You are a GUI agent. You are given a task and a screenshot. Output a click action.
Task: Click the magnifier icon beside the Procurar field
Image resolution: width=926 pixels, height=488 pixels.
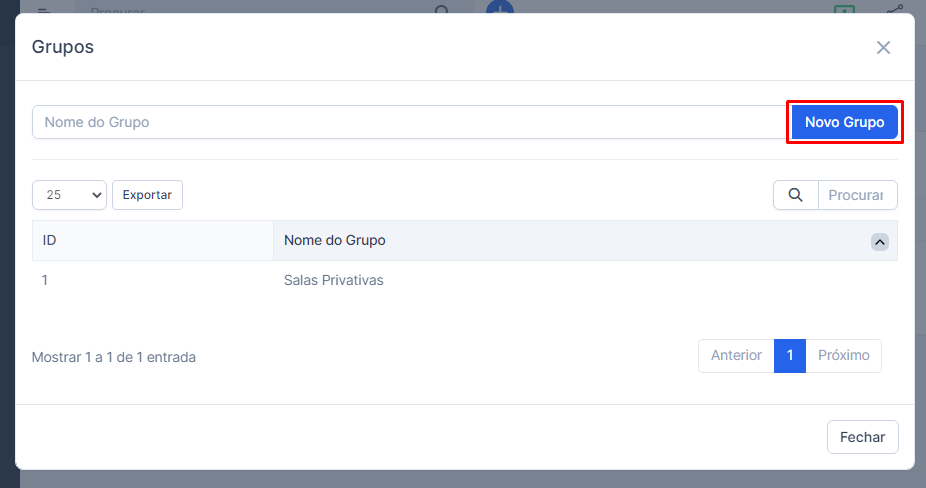[x=796, y=195]
